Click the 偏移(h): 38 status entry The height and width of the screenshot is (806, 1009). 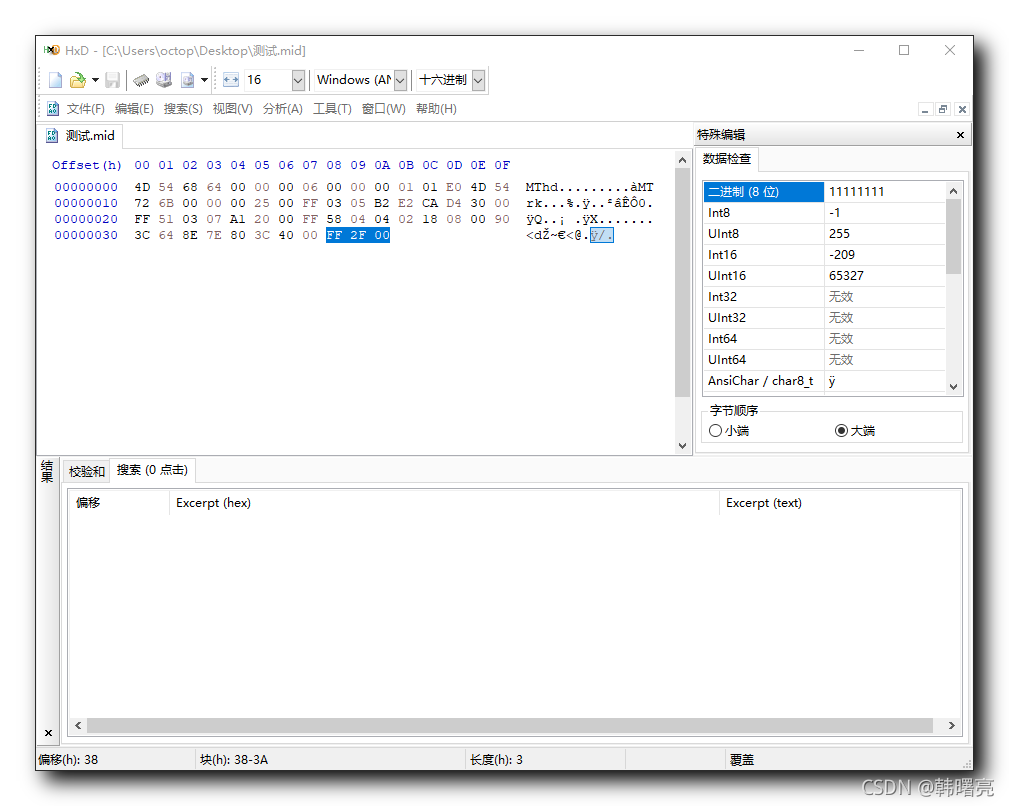tap(68, 760)
